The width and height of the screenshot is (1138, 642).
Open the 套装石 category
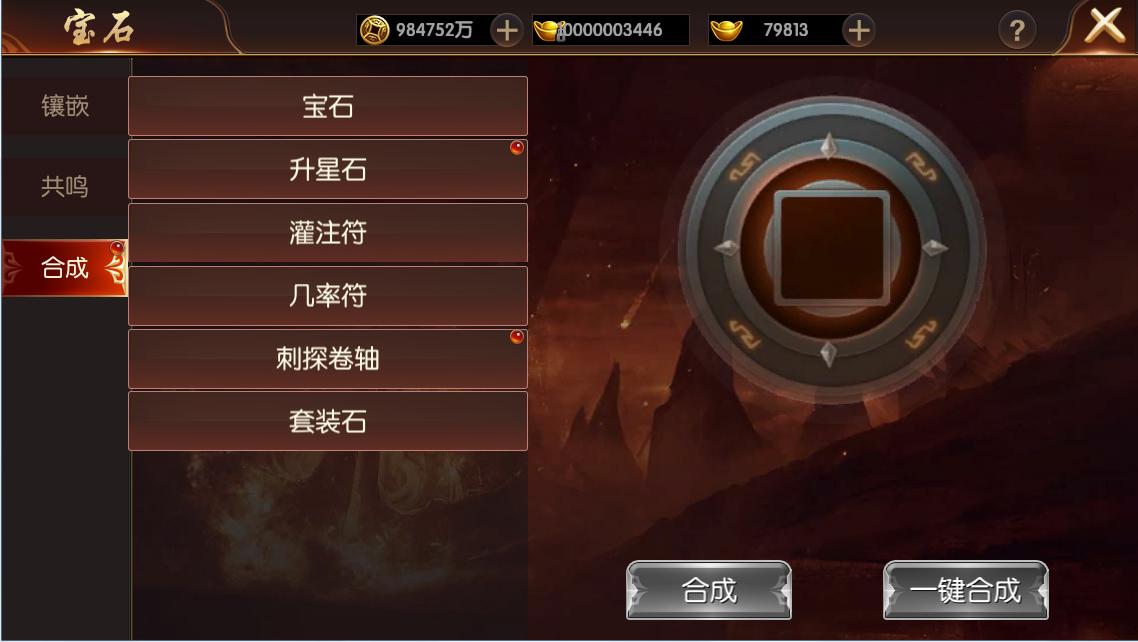click(328, 421)
